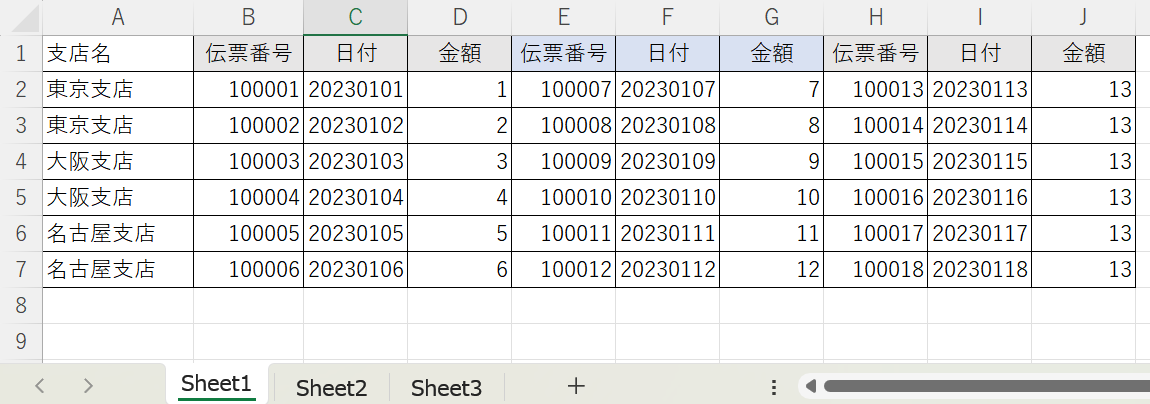1150x404 pixels.
Task: Click cell containing 20230104
Action: [x=356, y=197]
